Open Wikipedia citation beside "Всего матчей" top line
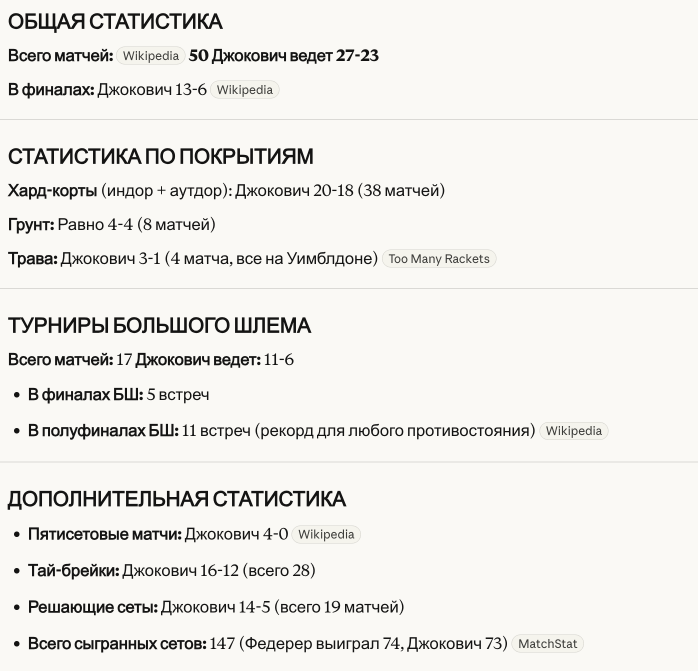Viewport: 698px width, 671px height. (150, 56)
